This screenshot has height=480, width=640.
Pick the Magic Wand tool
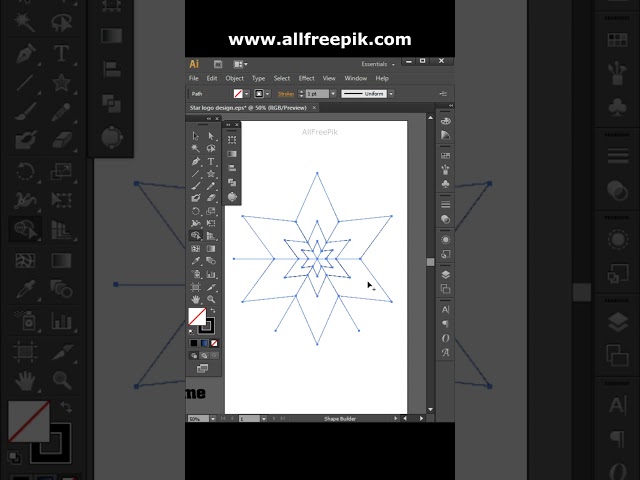[196, 148]
